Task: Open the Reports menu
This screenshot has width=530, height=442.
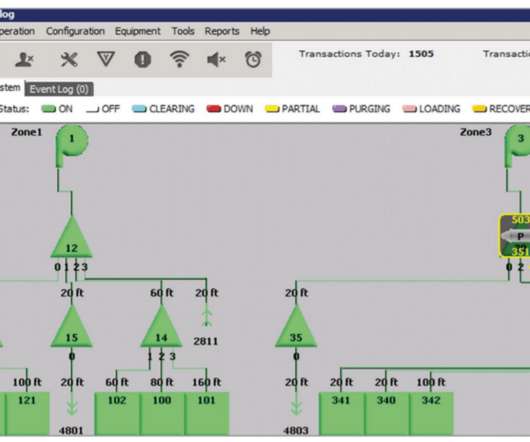Action: 222,31
